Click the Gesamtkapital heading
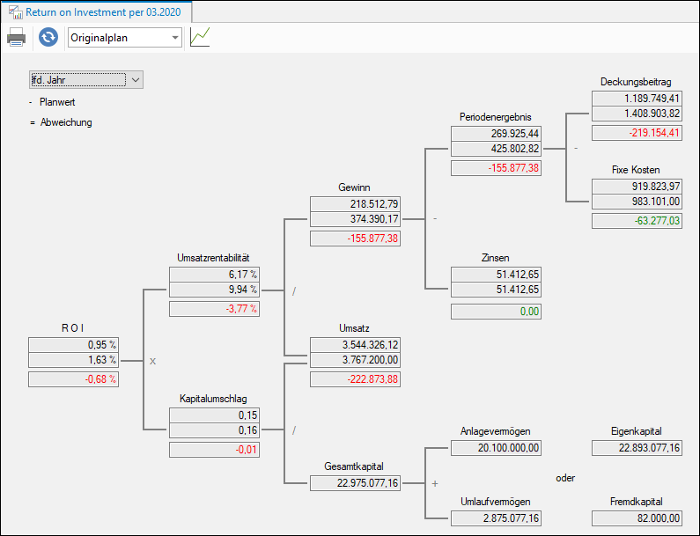This screenshot has height=536, width=700. pyautogui.click(x=354, y=466)
